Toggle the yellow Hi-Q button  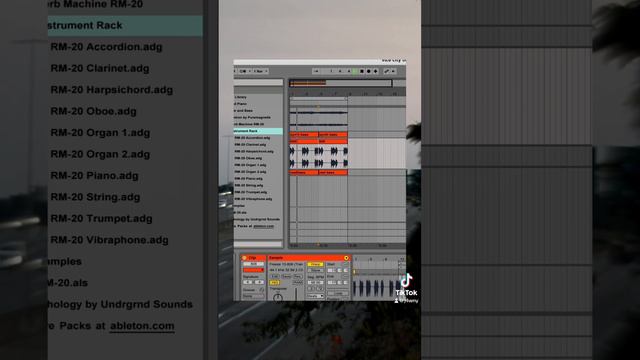274,282
